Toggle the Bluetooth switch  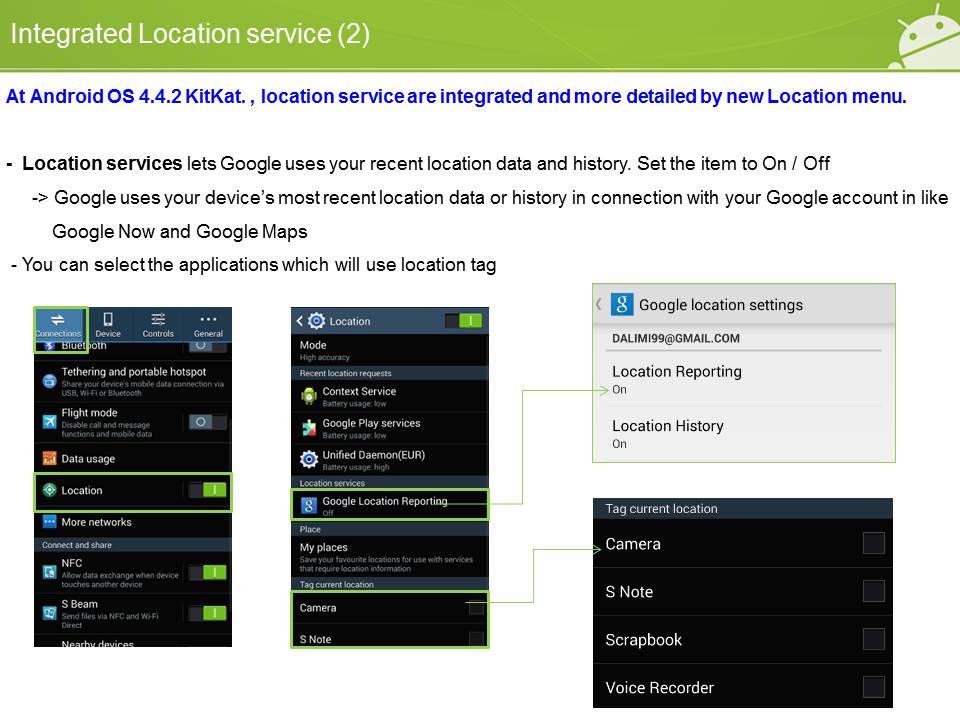coord(208,346)
